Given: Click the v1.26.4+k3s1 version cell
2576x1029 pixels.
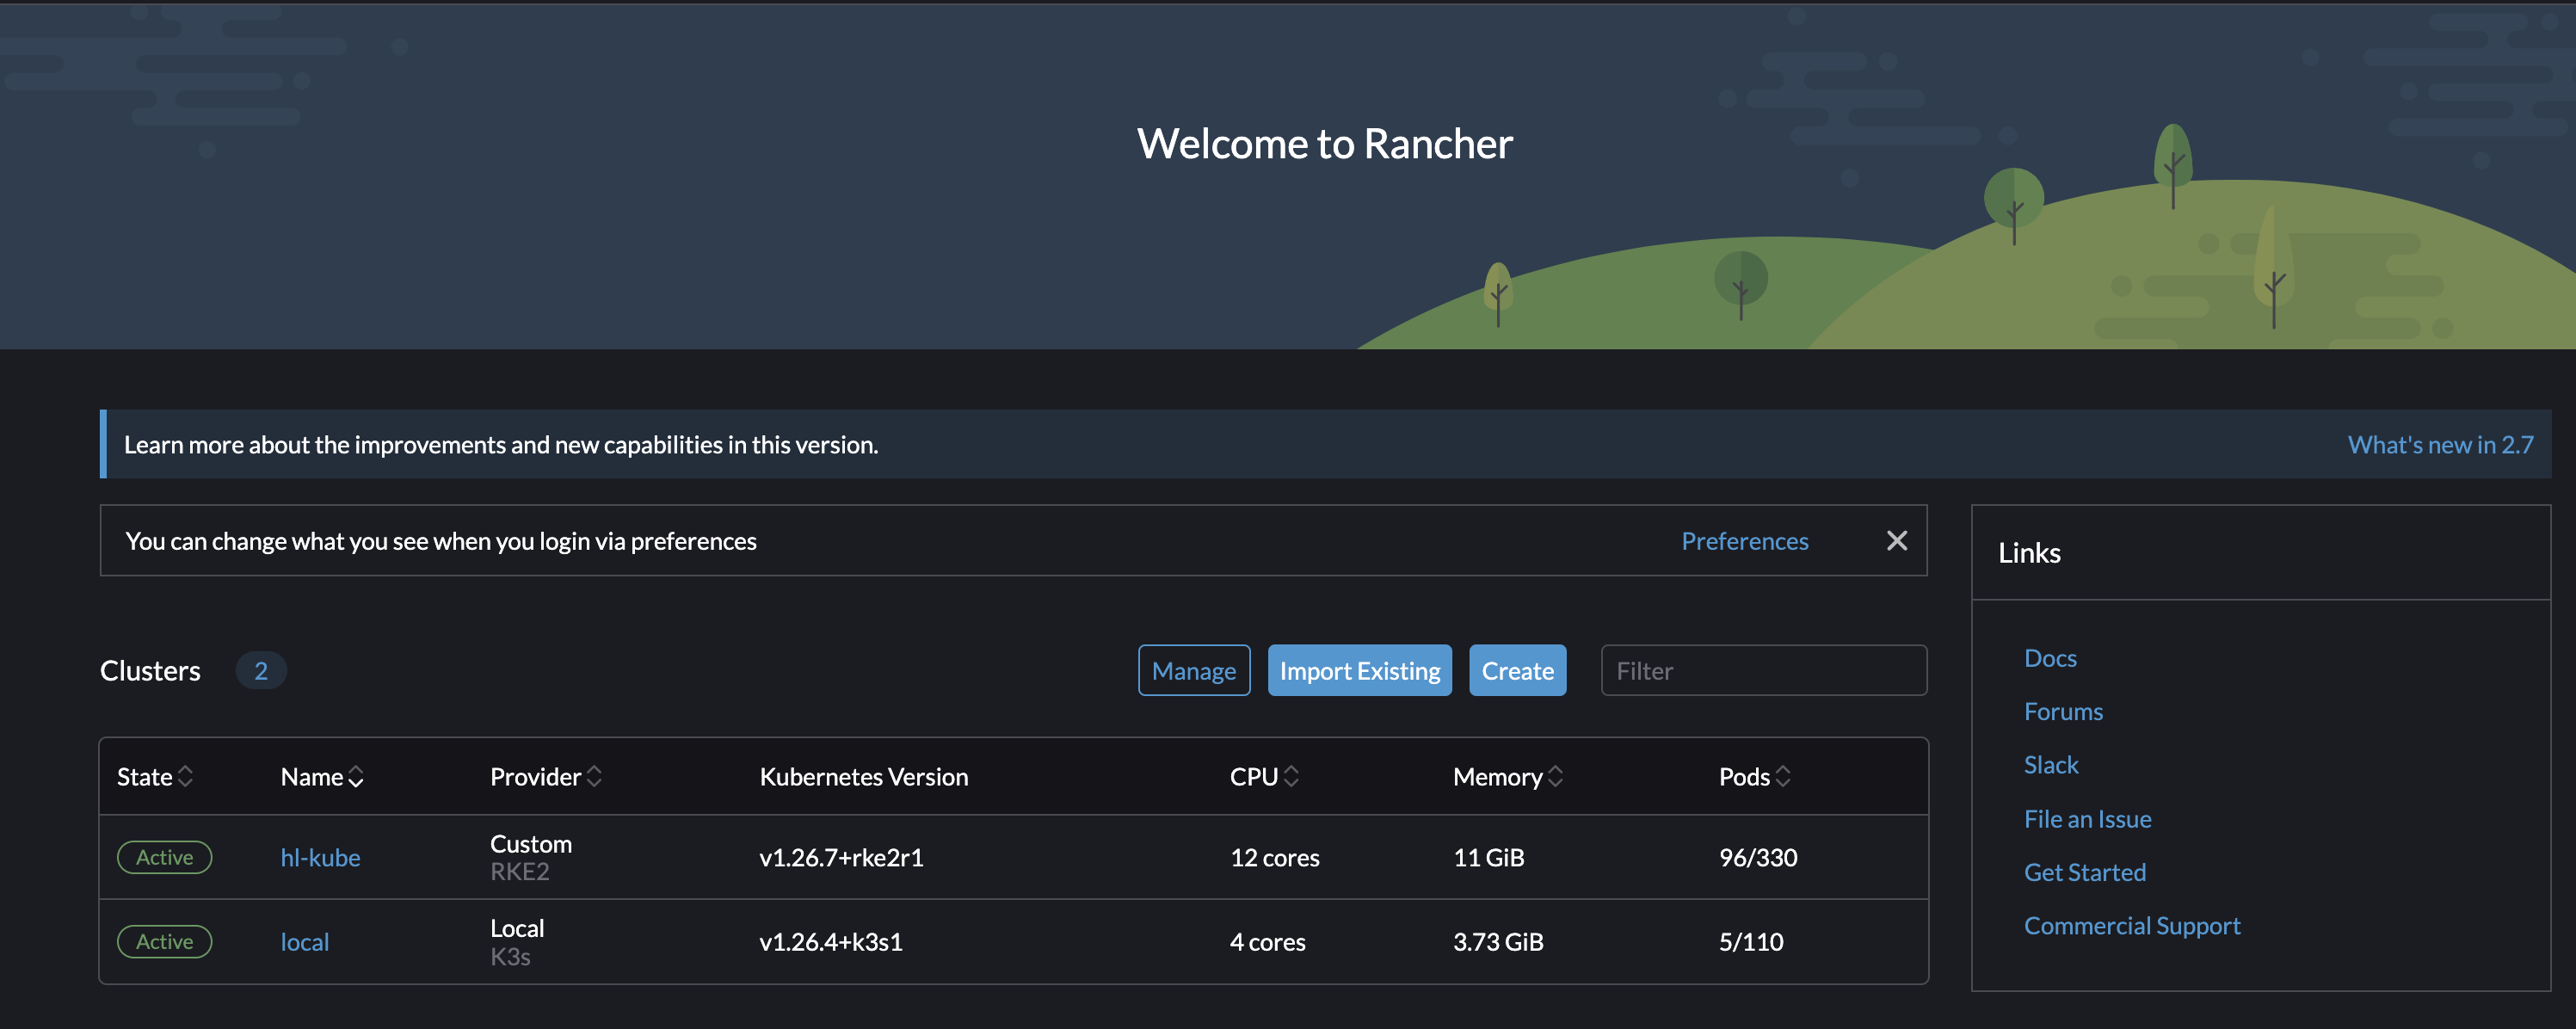Looking at the screenshot, I should click(x=830, y=942).
